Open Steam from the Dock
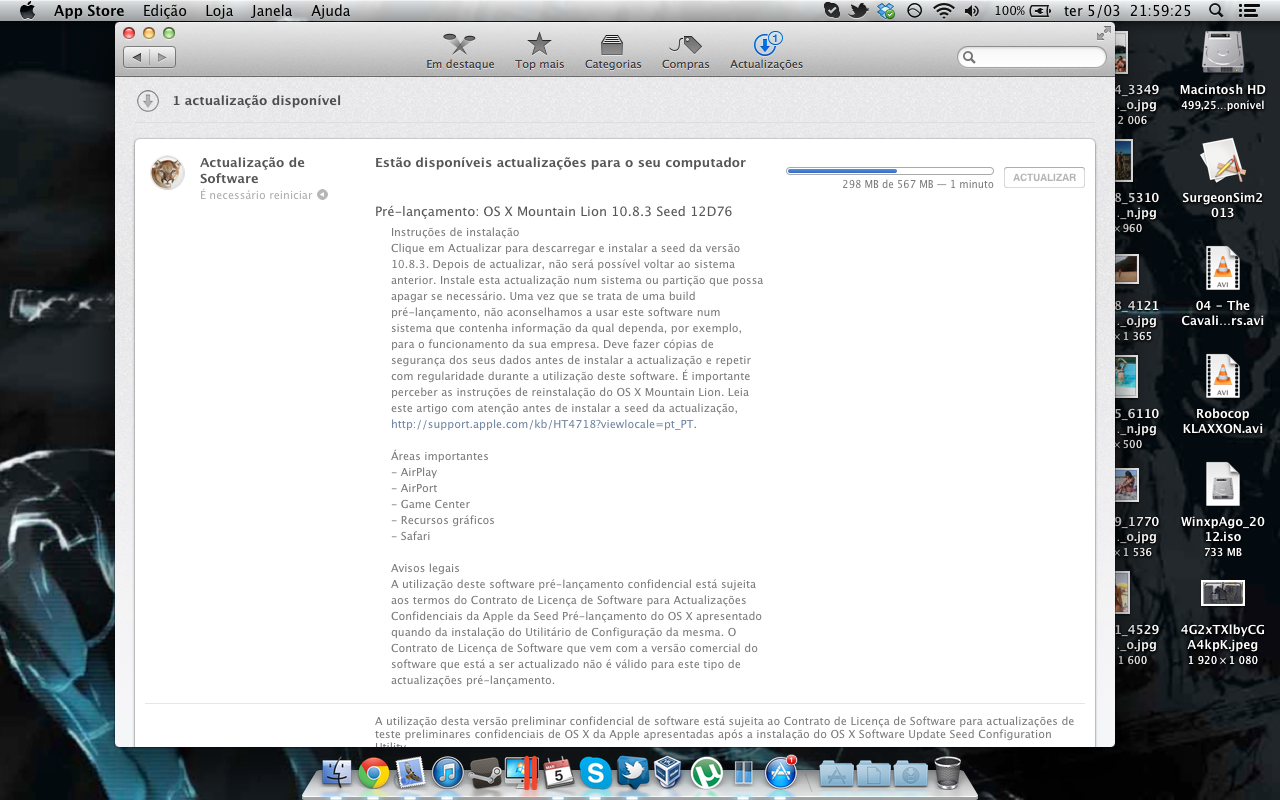1280x800 pixels. tap(485, 773)
